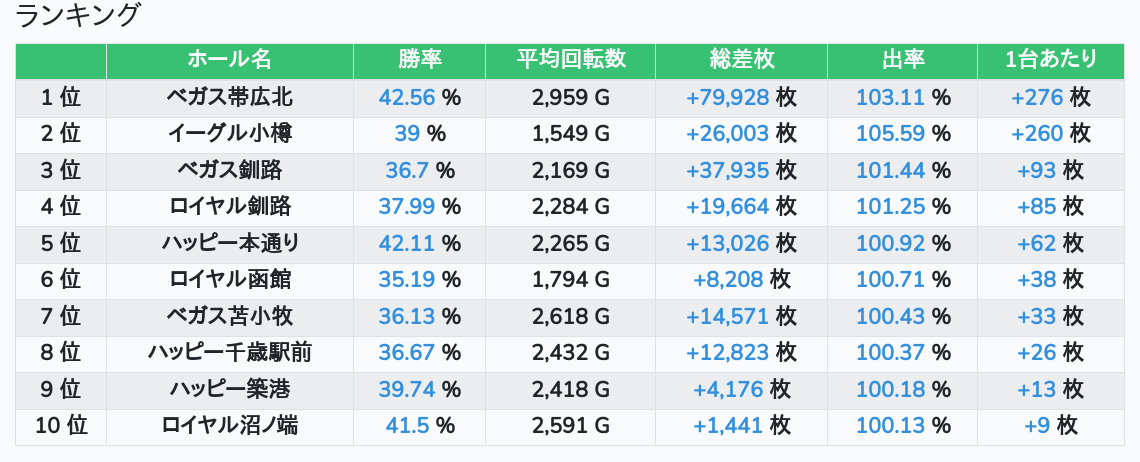The image size is (1140, 462).
Task: Click the ロイヤル函館 hall name
Action: click(x=230, y=280)
